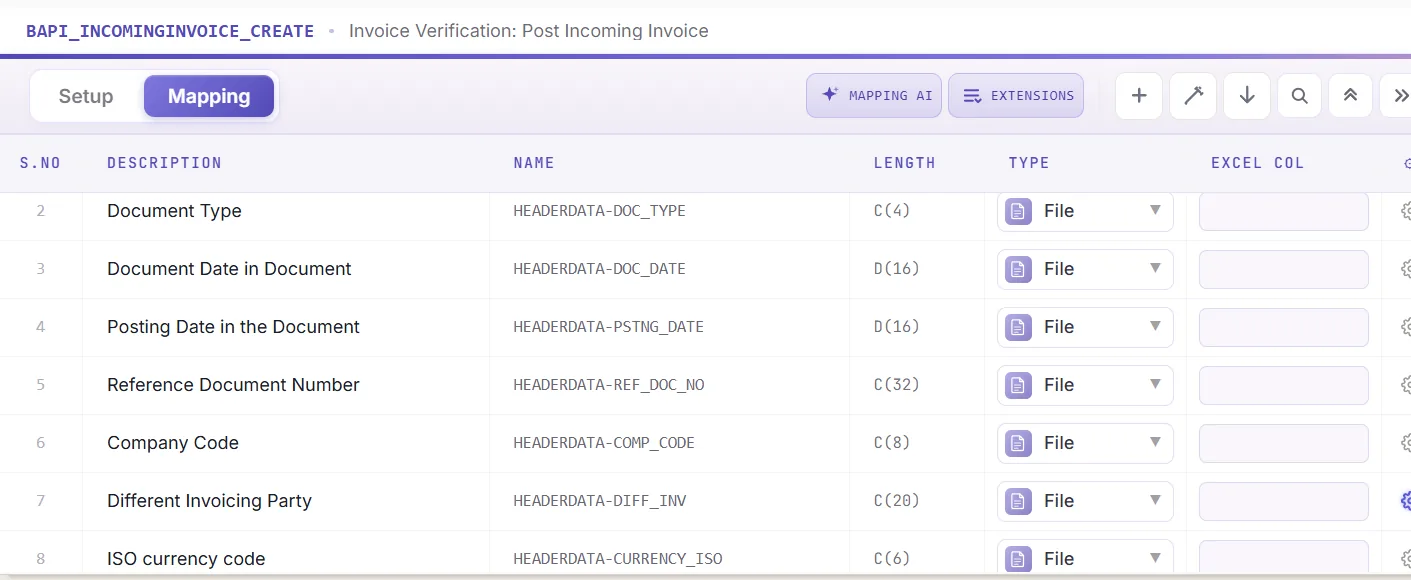Select Reference Document Number description
Viewport: 1411px width, 580px height.
pos(233,385)
